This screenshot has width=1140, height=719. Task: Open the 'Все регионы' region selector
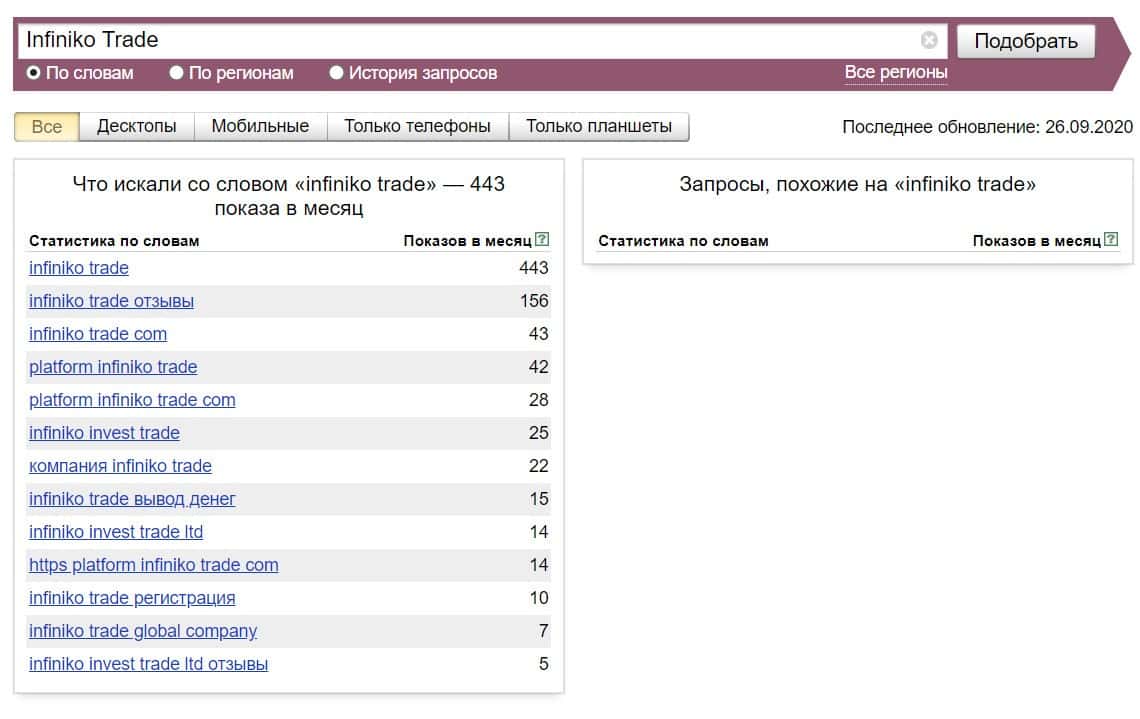pos(896,72)
